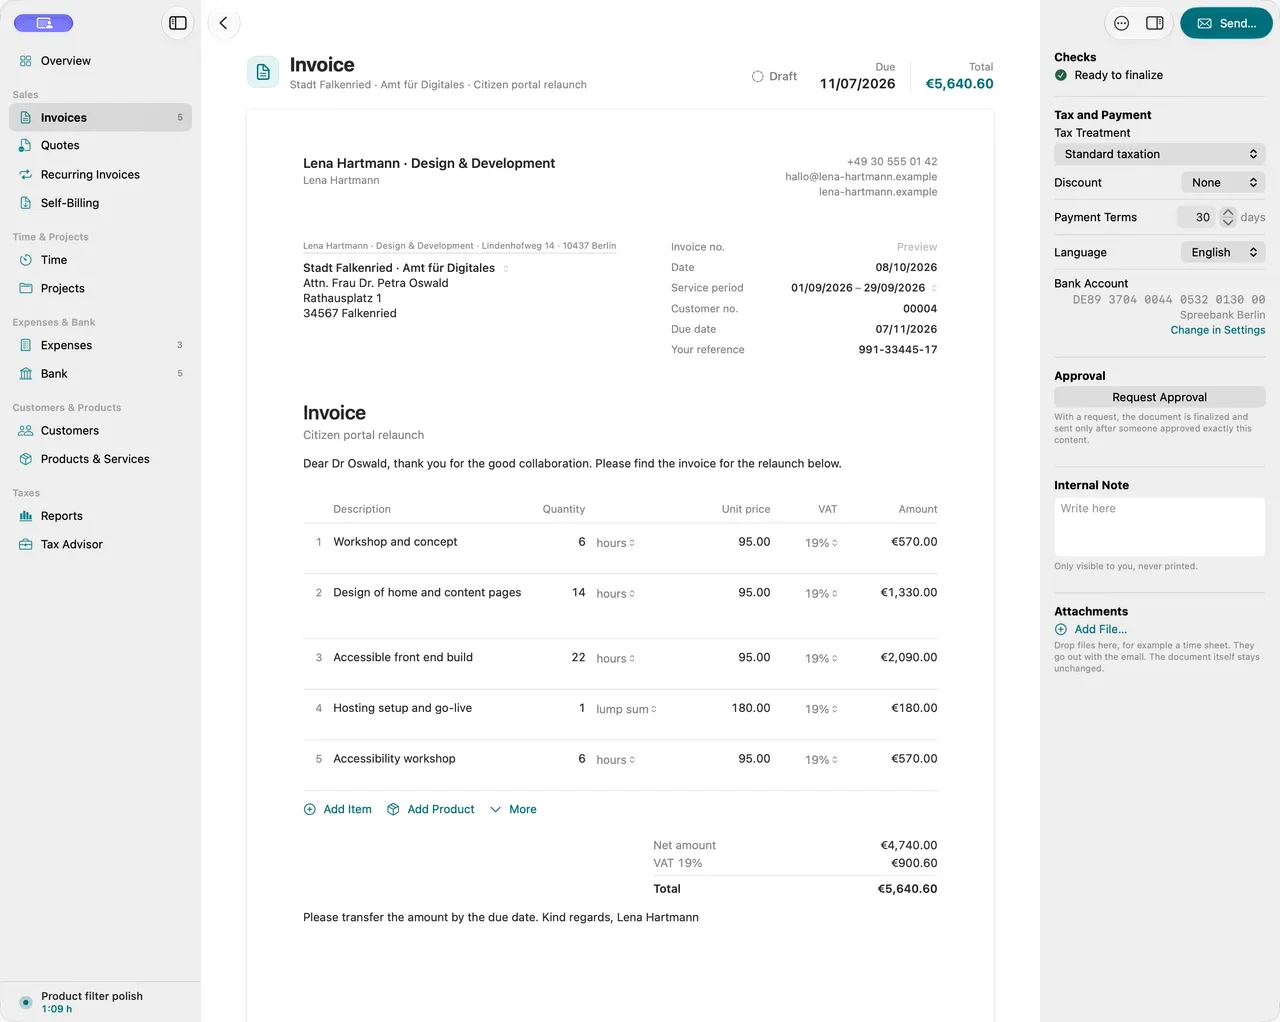Screen dimensions: 1280x1022
Task: Toggle the right inspector panel icon
Action: tap(1155, 23)
